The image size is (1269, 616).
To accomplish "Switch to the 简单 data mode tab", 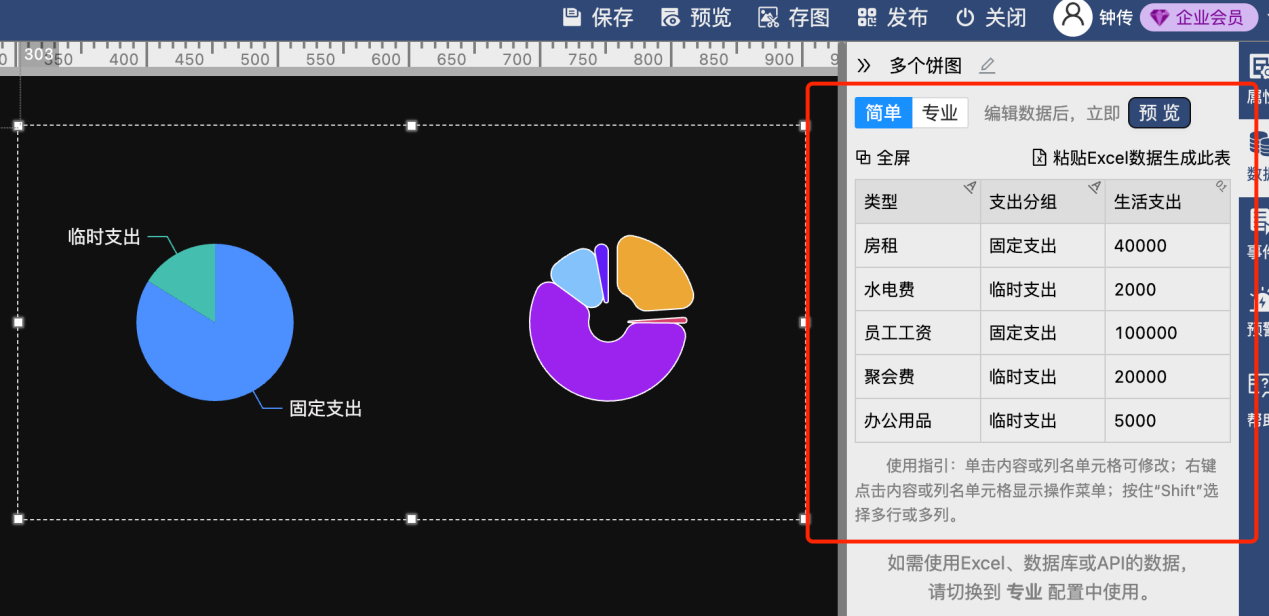I will tap(883, 113).
